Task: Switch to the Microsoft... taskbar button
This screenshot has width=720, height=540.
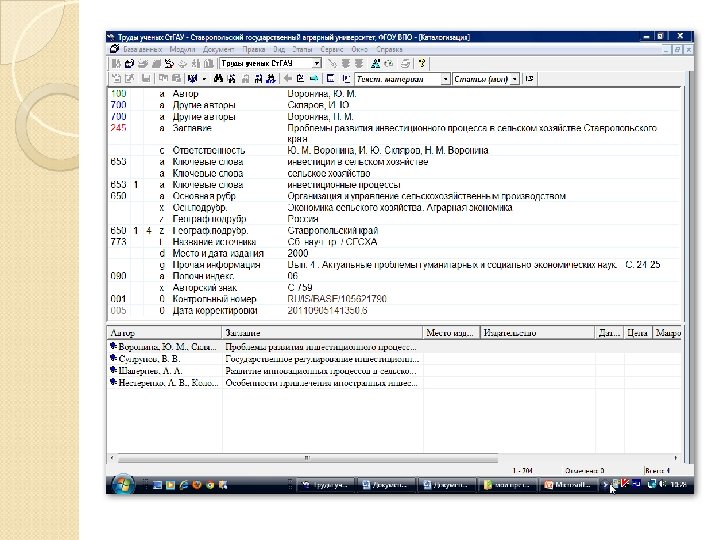Action: pos(568,484)
